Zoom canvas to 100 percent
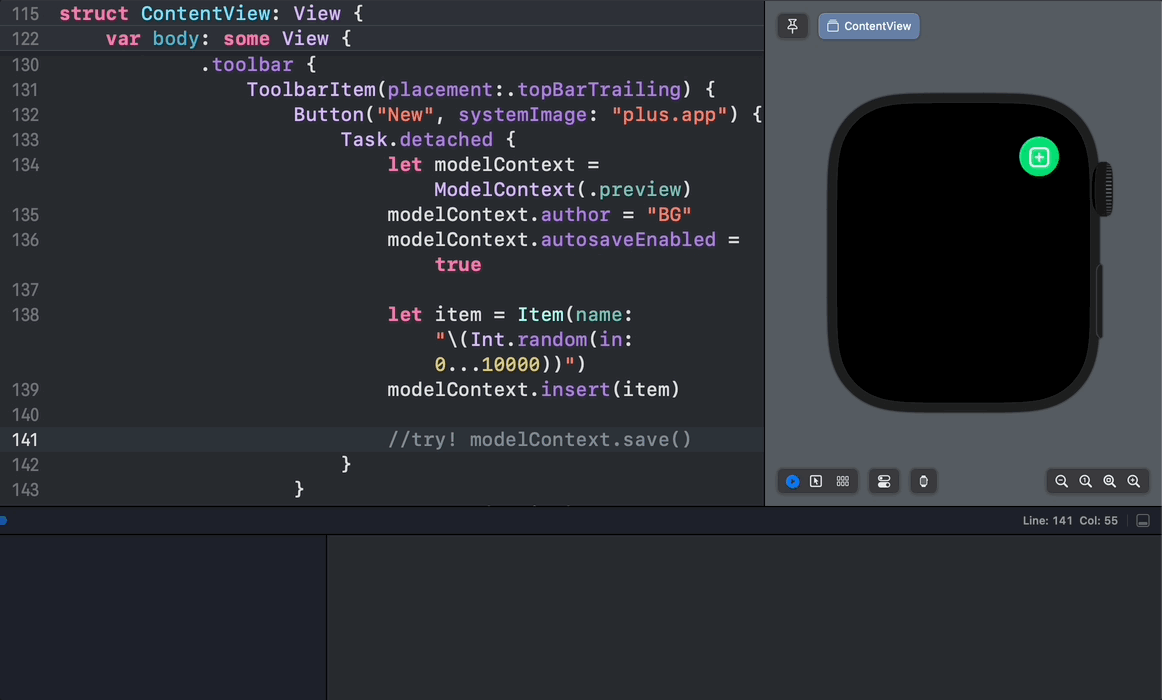Image resolution: width=1162 pixels, height=700 pixels. (x=1086, y=481)
